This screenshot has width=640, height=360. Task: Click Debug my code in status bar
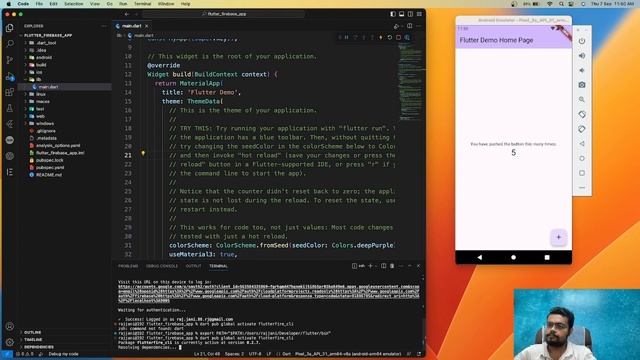pos(63,354)
